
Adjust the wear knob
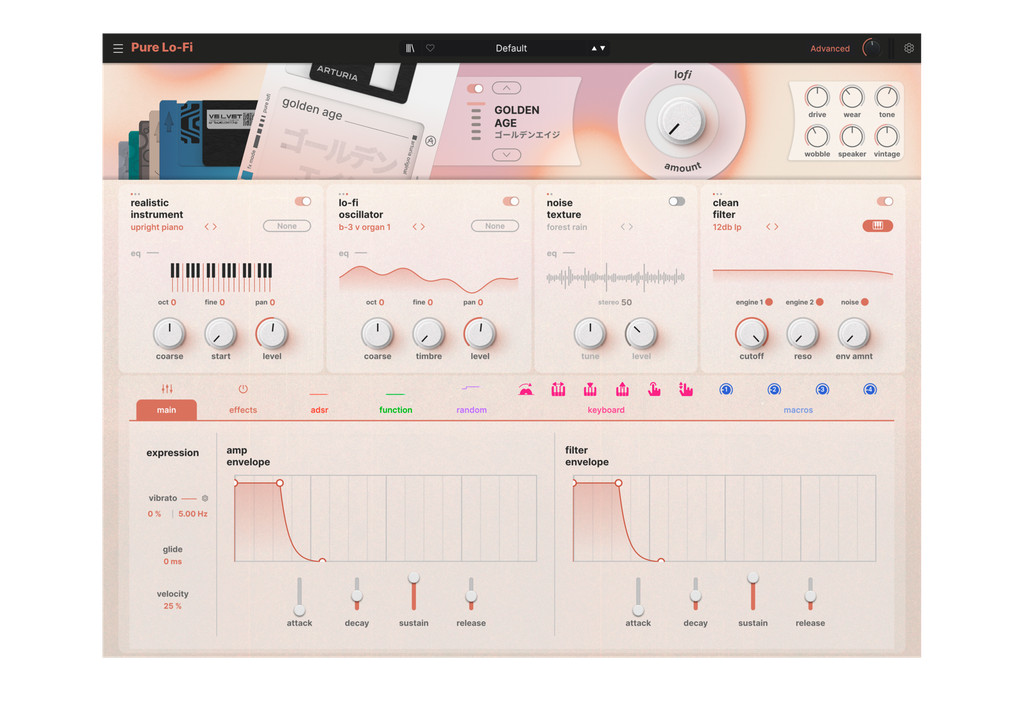852,97
